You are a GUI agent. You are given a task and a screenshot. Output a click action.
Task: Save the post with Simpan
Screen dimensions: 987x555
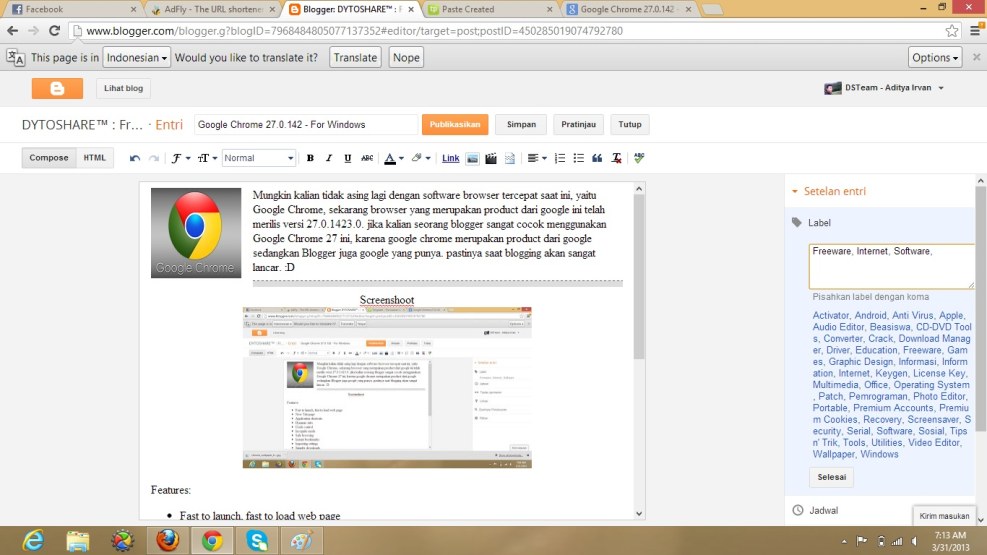coord(521,125)
